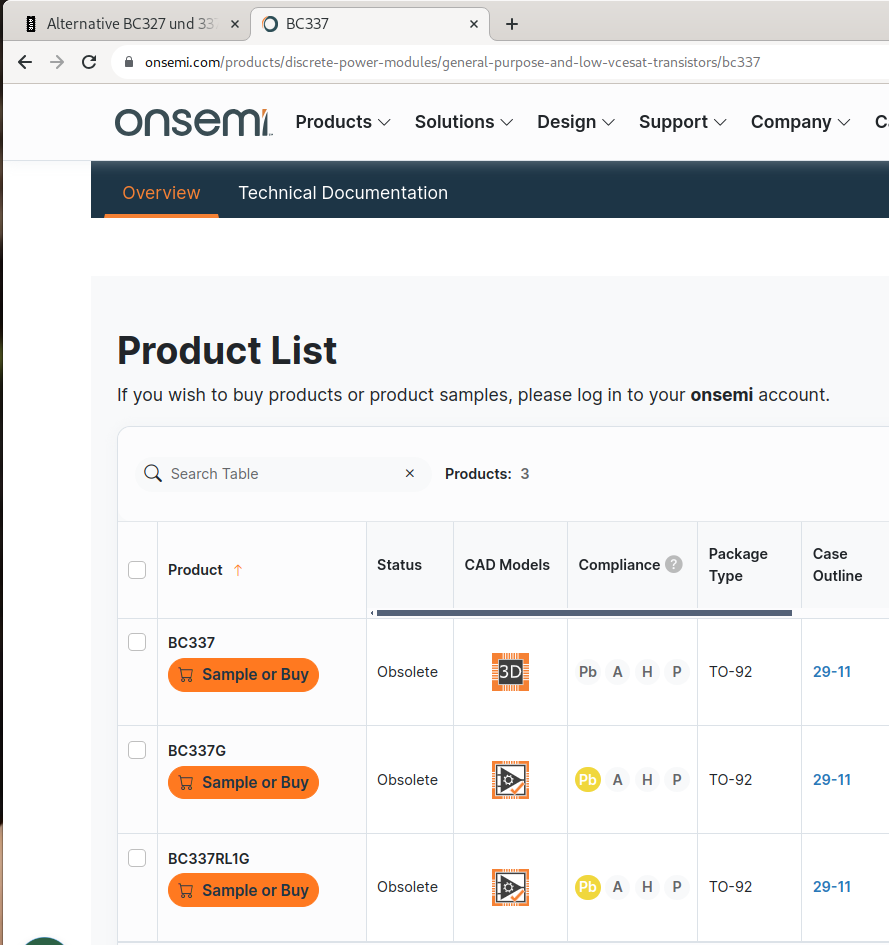Click Sample or Buy for BC337

point(243,675)
